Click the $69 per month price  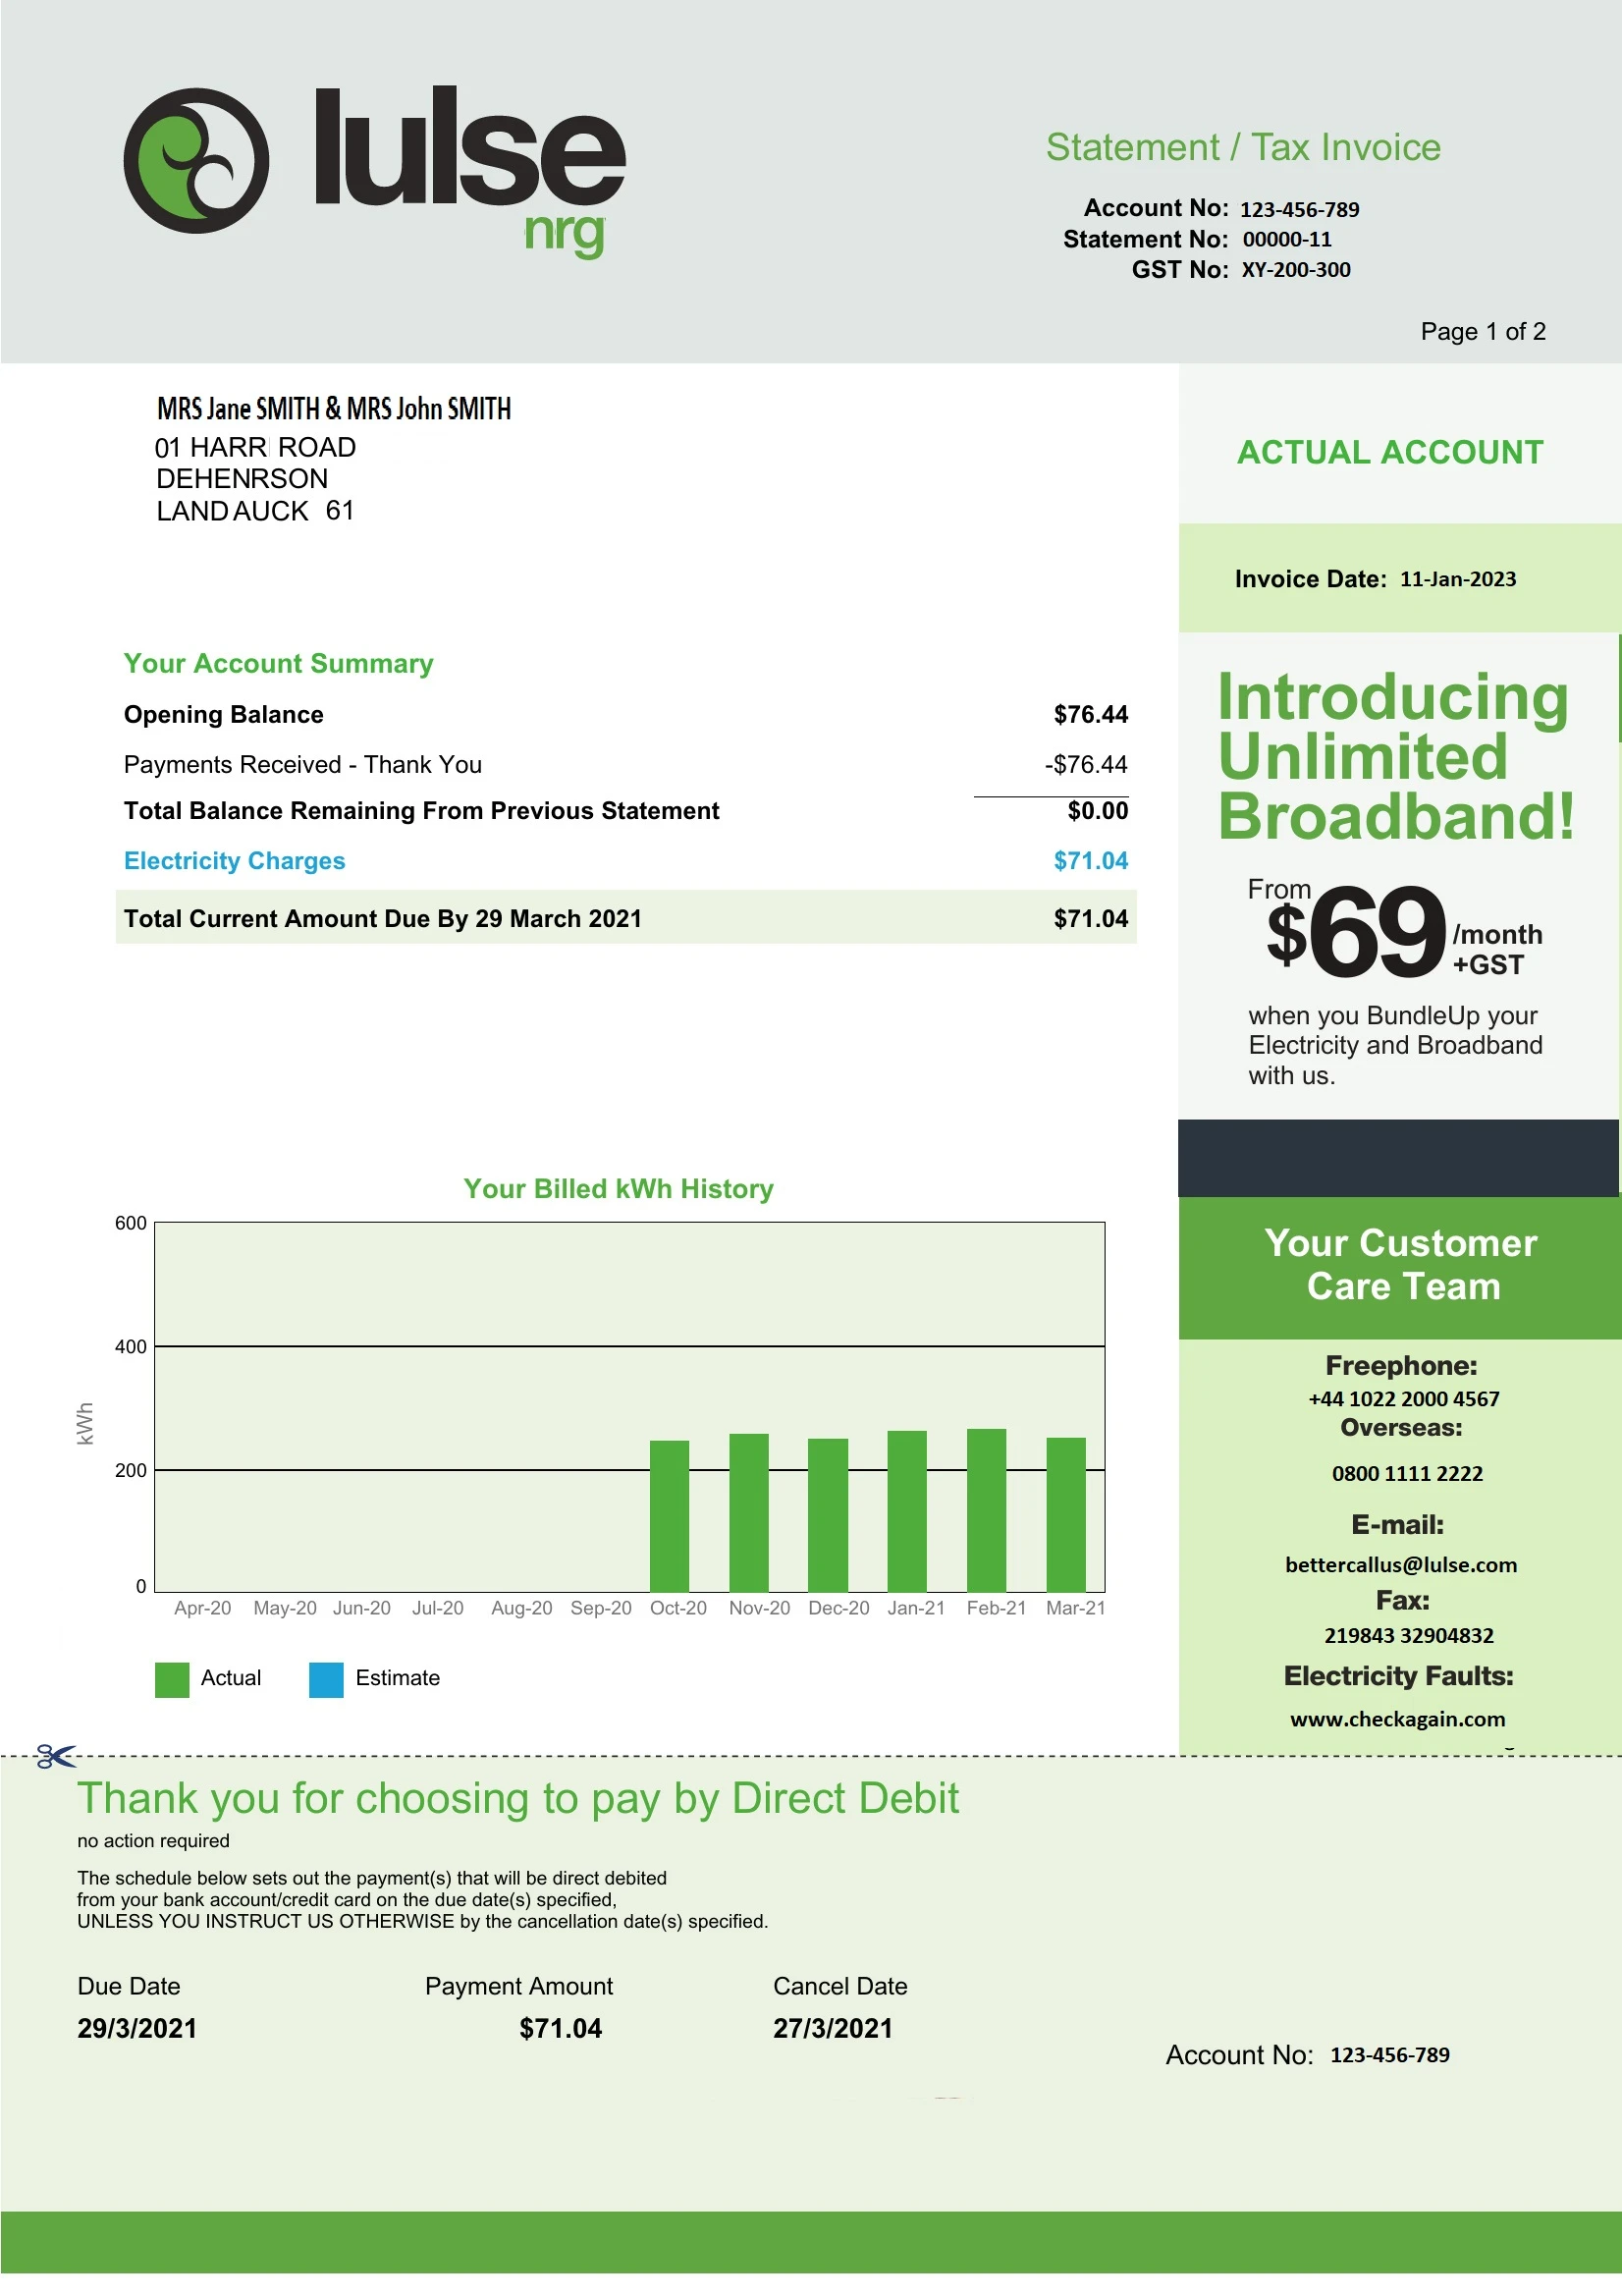pos(1404,932)
